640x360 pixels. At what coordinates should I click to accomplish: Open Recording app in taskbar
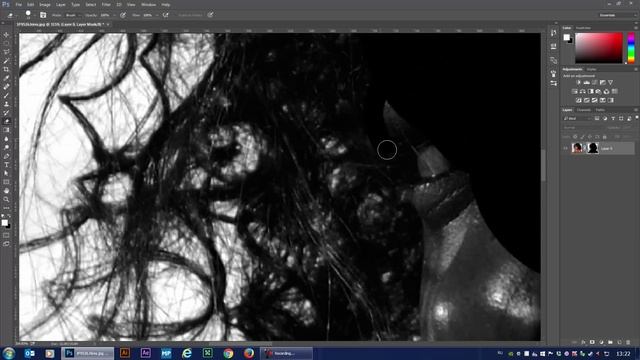click(286, 353)
